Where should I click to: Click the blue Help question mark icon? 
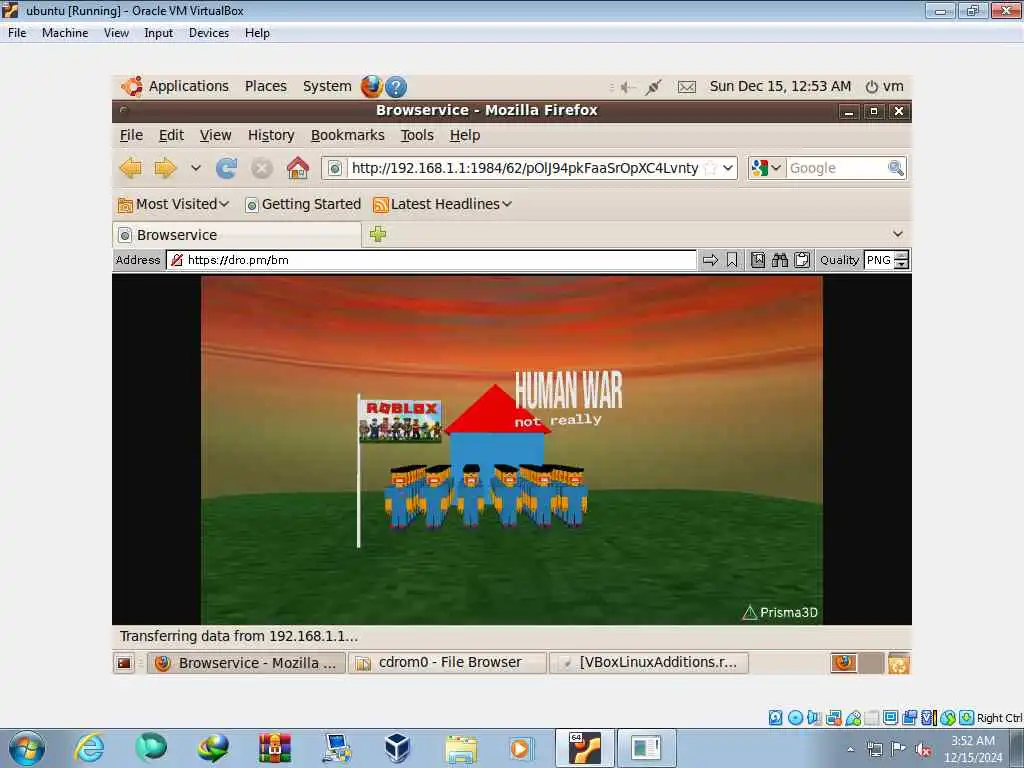pyautogui.click(x=396, y=87)
